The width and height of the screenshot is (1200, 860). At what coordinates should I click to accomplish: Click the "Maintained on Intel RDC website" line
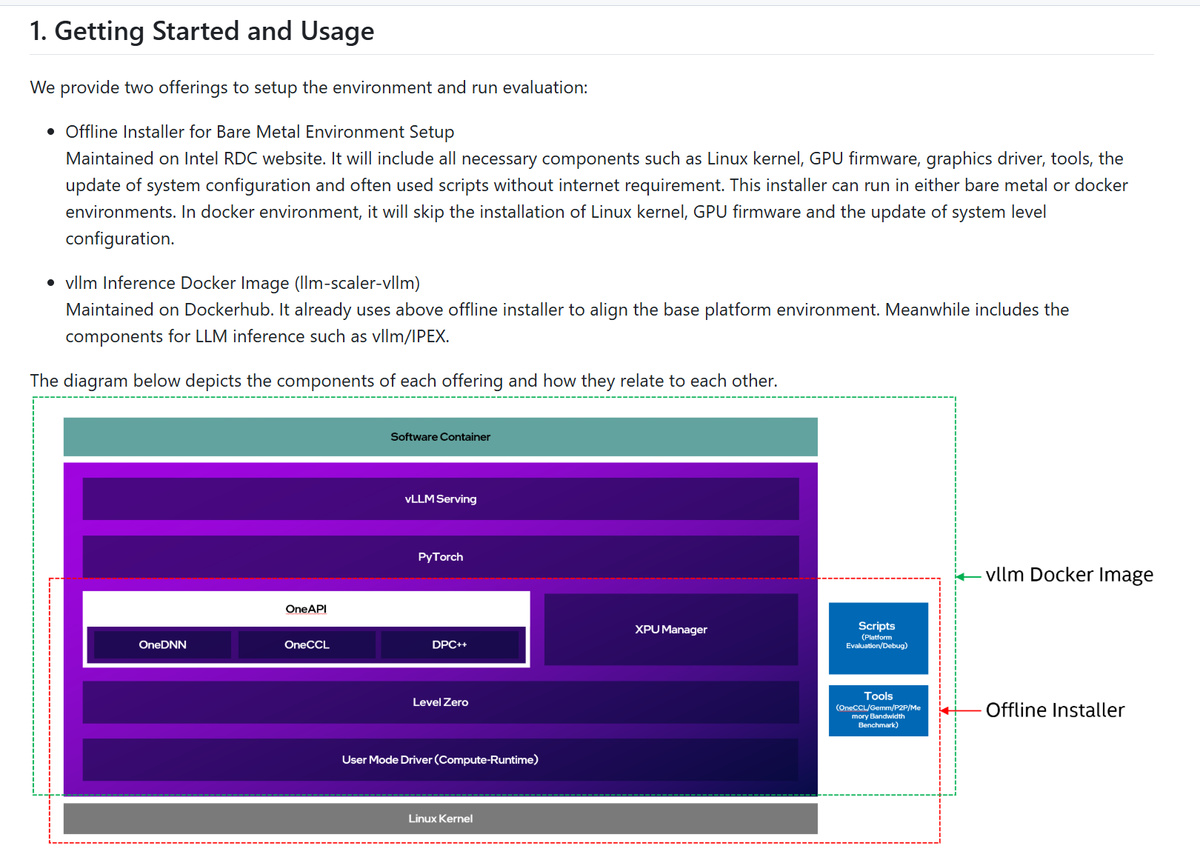pos(594,159)
